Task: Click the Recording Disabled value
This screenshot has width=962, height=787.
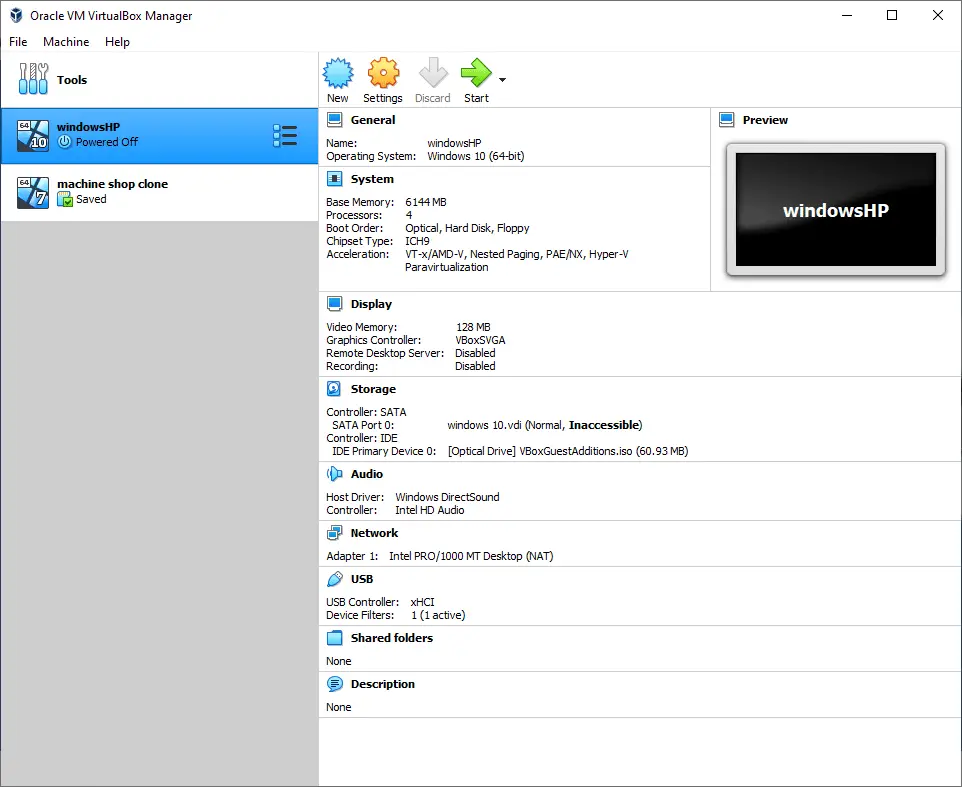Action: [x=475, y=366]
